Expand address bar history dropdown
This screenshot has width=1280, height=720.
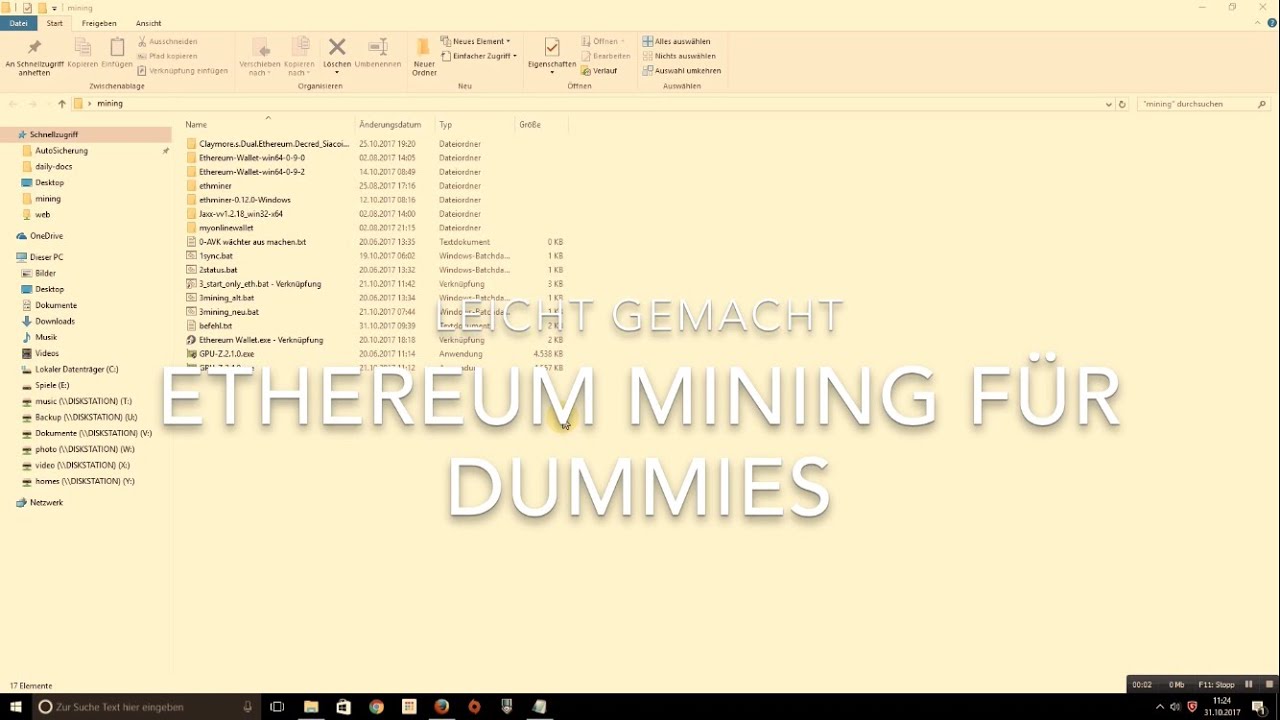click(x=1108, y=104)
